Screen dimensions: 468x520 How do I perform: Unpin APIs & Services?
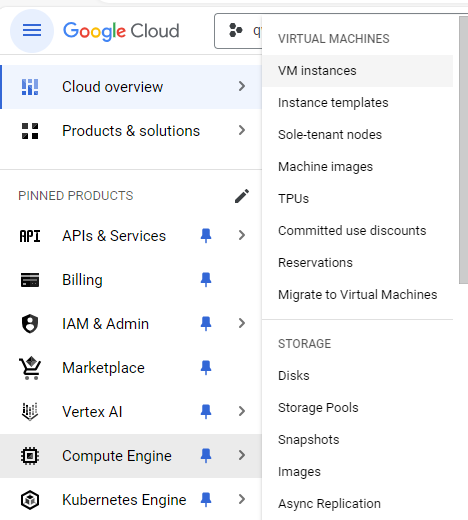click(x=206, y=236)
